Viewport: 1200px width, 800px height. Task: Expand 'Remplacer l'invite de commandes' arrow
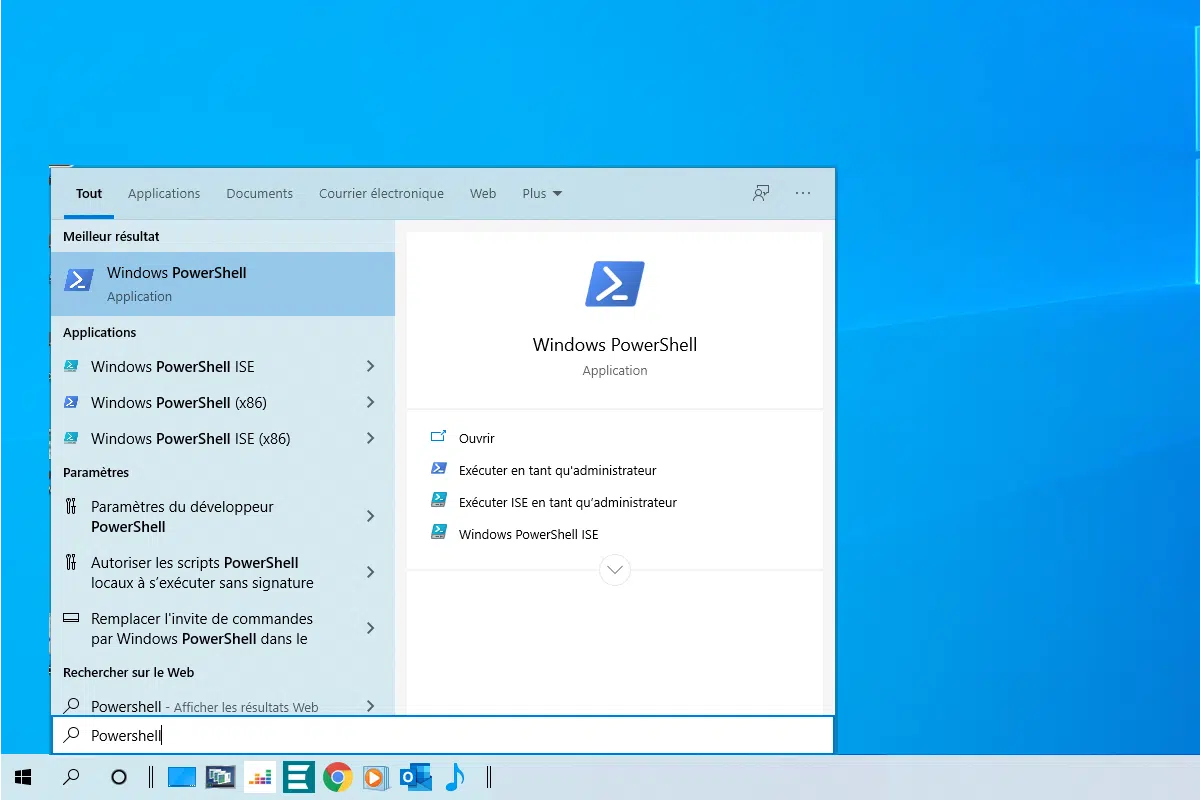tap(370, 628)
